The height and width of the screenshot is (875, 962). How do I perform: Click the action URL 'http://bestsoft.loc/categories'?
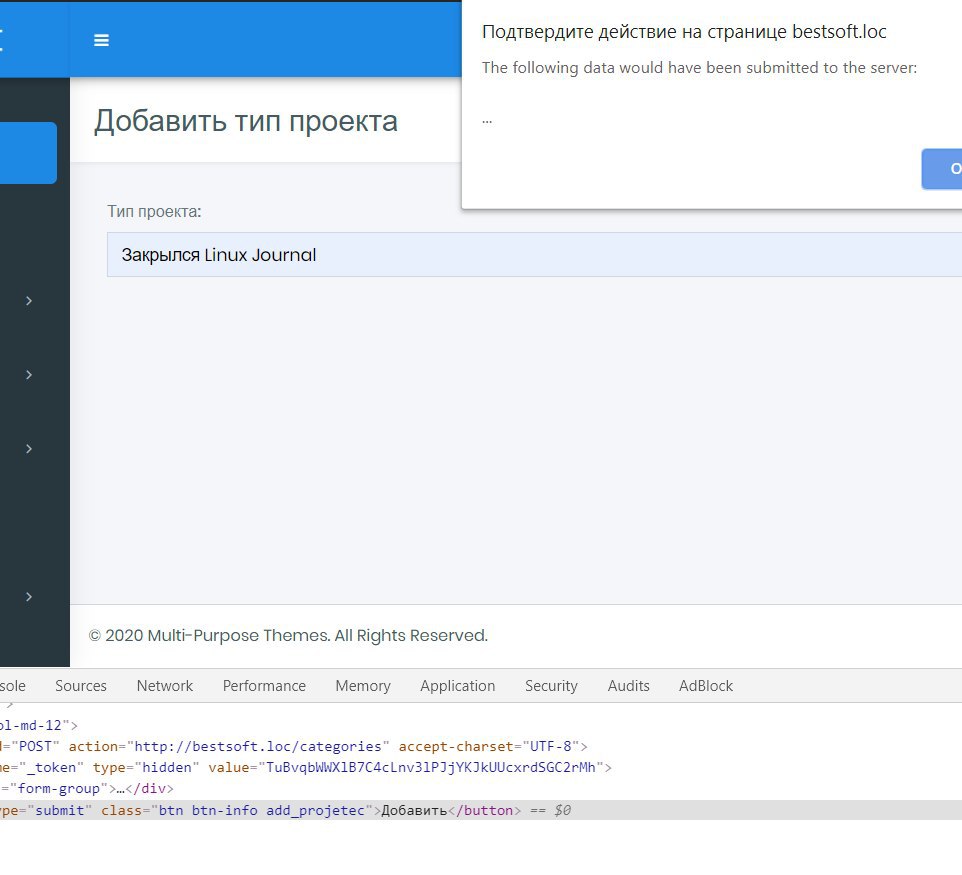(258, 747)
